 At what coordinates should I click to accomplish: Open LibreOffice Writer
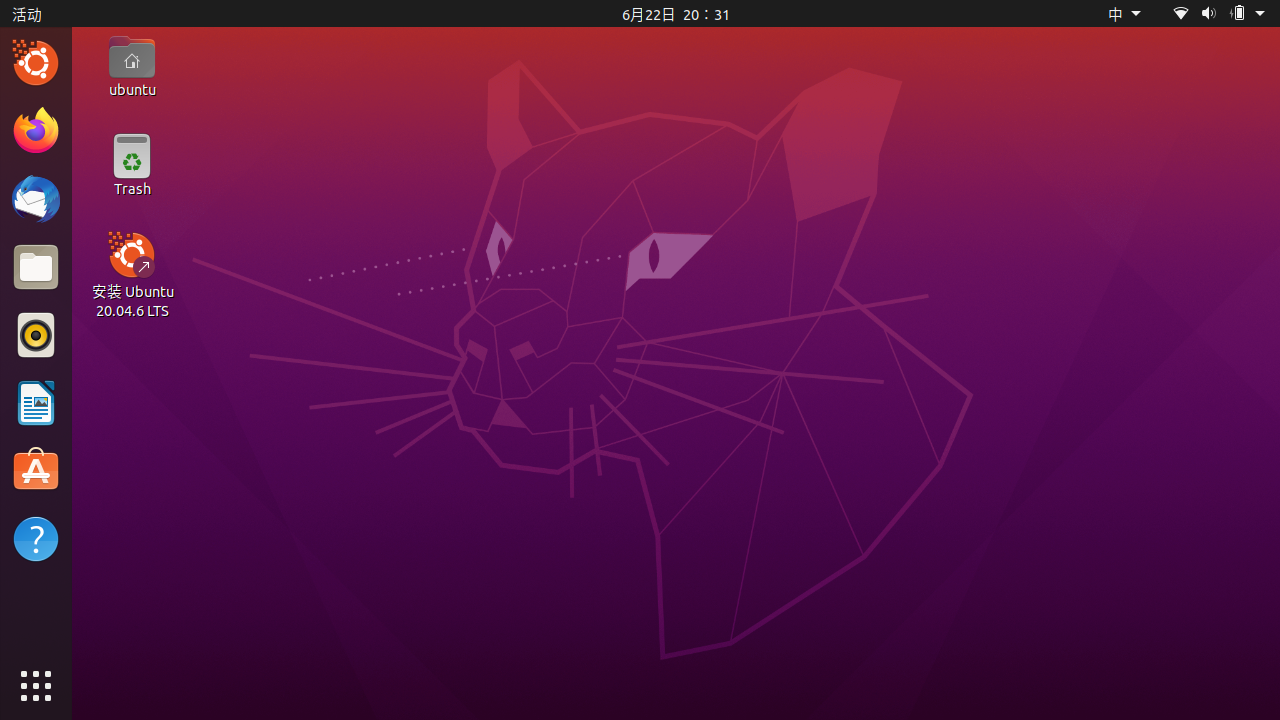pyautogui.click(x=36, y=403)
